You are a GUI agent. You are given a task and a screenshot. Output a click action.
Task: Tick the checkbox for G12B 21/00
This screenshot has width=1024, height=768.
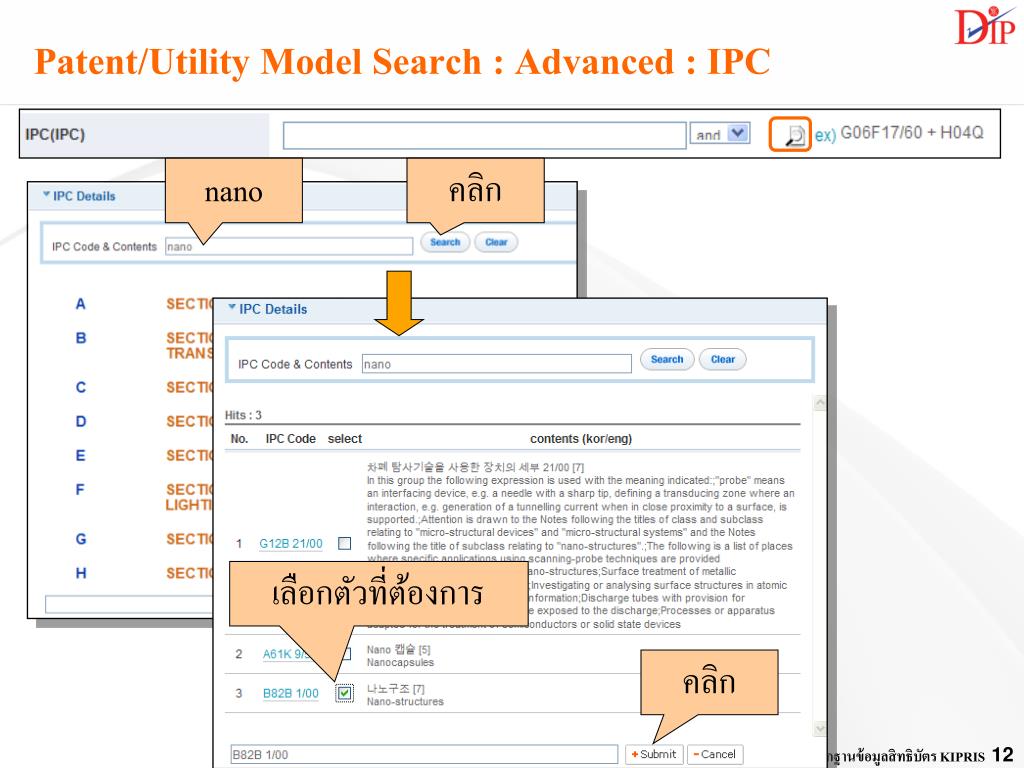[344, 543]
